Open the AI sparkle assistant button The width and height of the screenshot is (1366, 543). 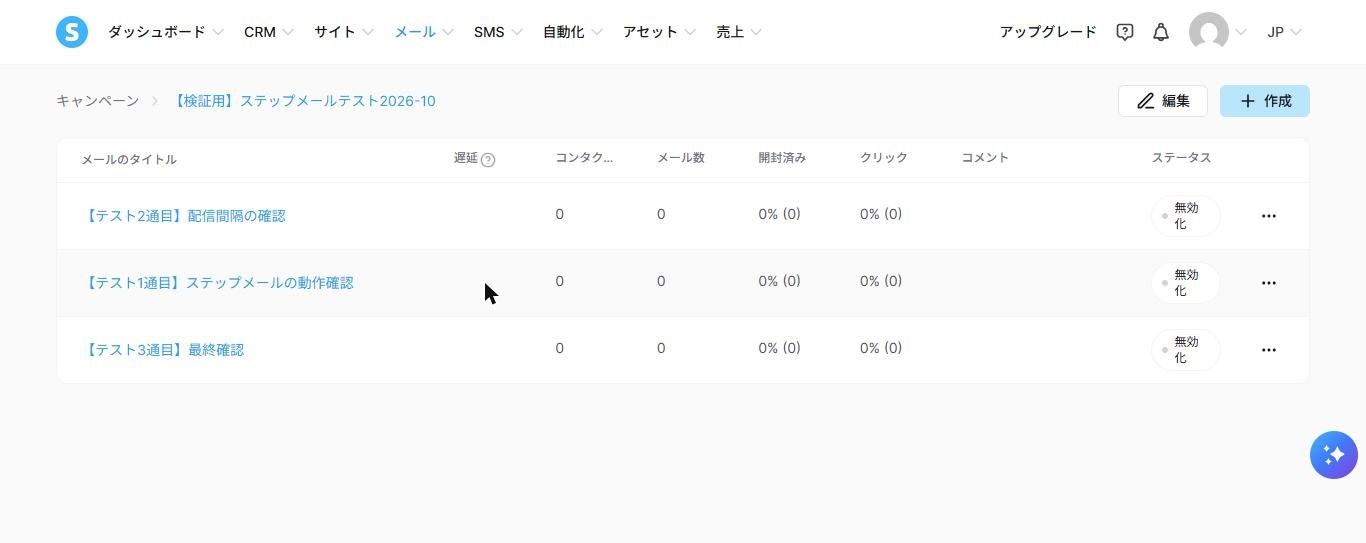pos(1334,455)
